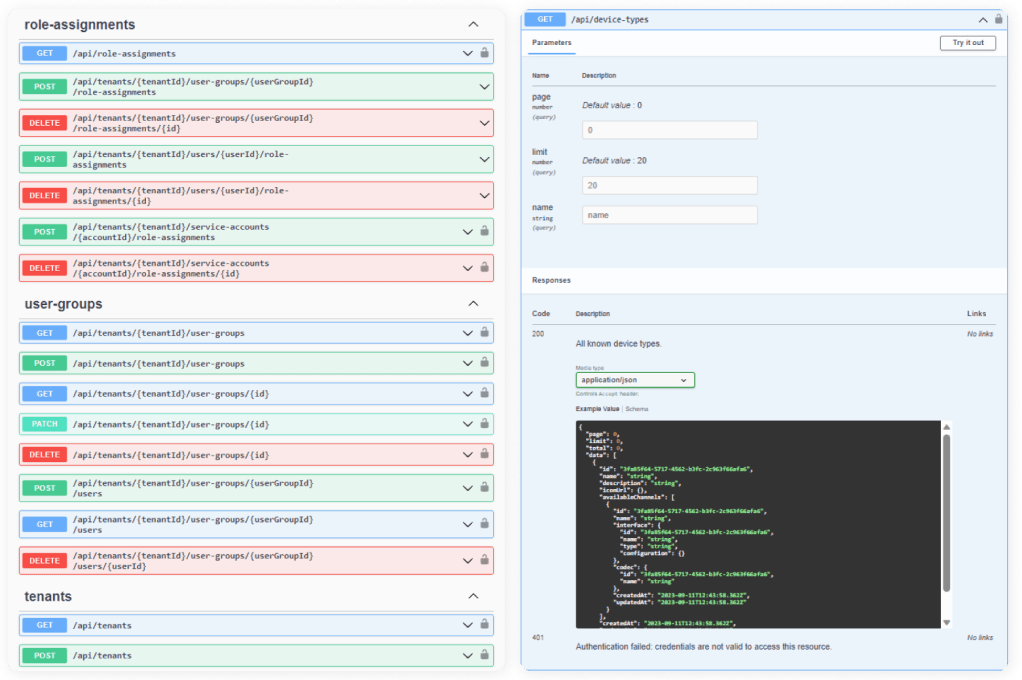The image size is (1022, 680).
Task: Click lock icon on GET /api/role-assignments
Action: pos(484,53)
